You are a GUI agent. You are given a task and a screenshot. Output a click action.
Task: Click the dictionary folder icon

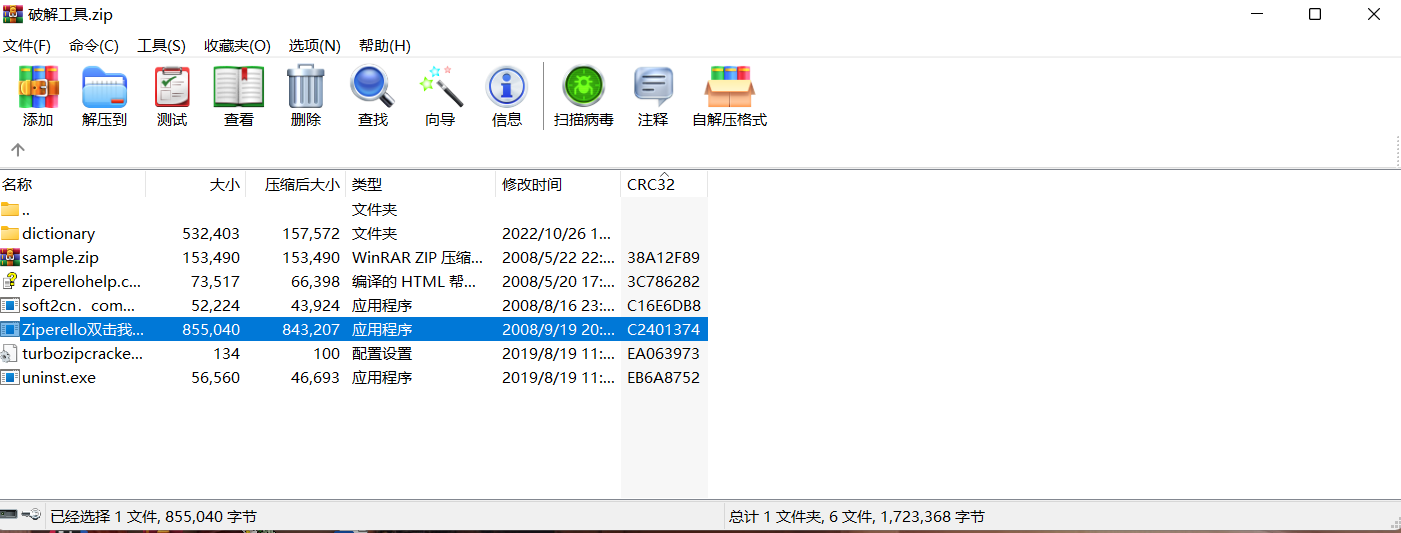pos(10,233)
